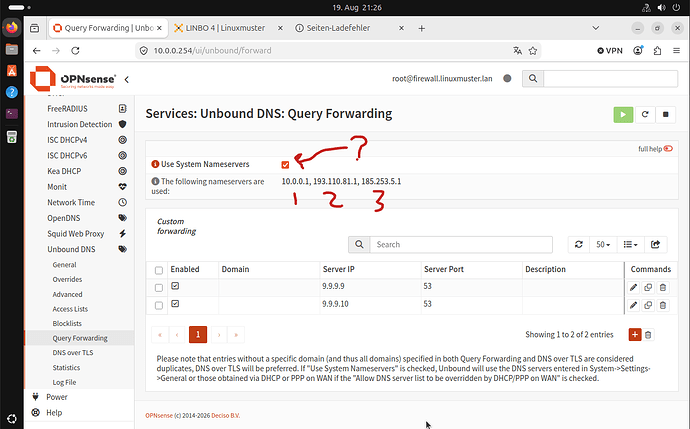Switch to the Seiten-Ladefehler tab

[x=338, y=28]
